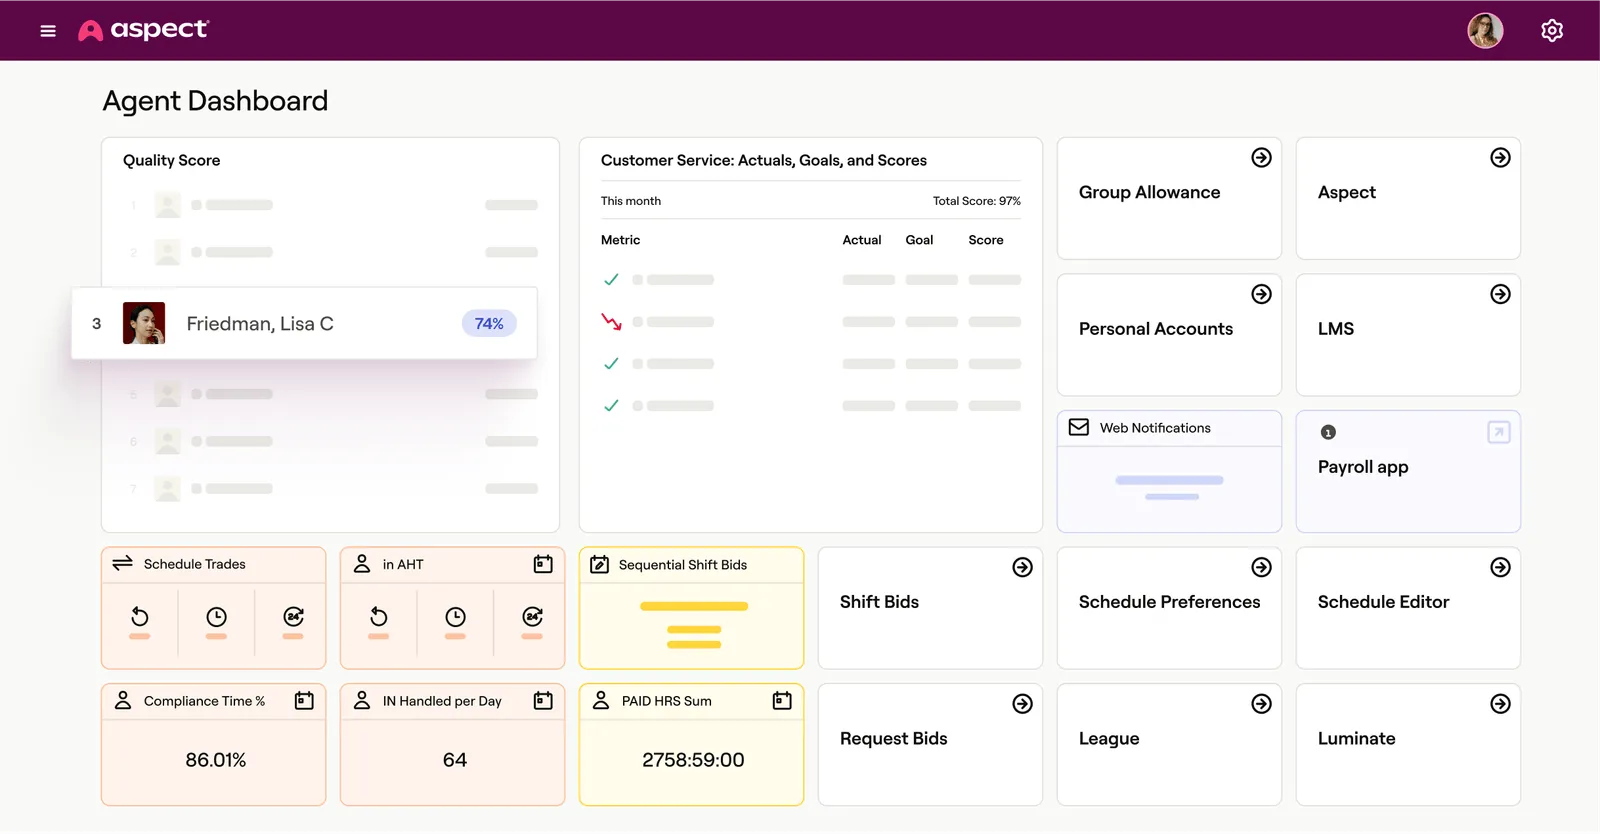
Task: Click the This month label
Action: pos(631,201)
